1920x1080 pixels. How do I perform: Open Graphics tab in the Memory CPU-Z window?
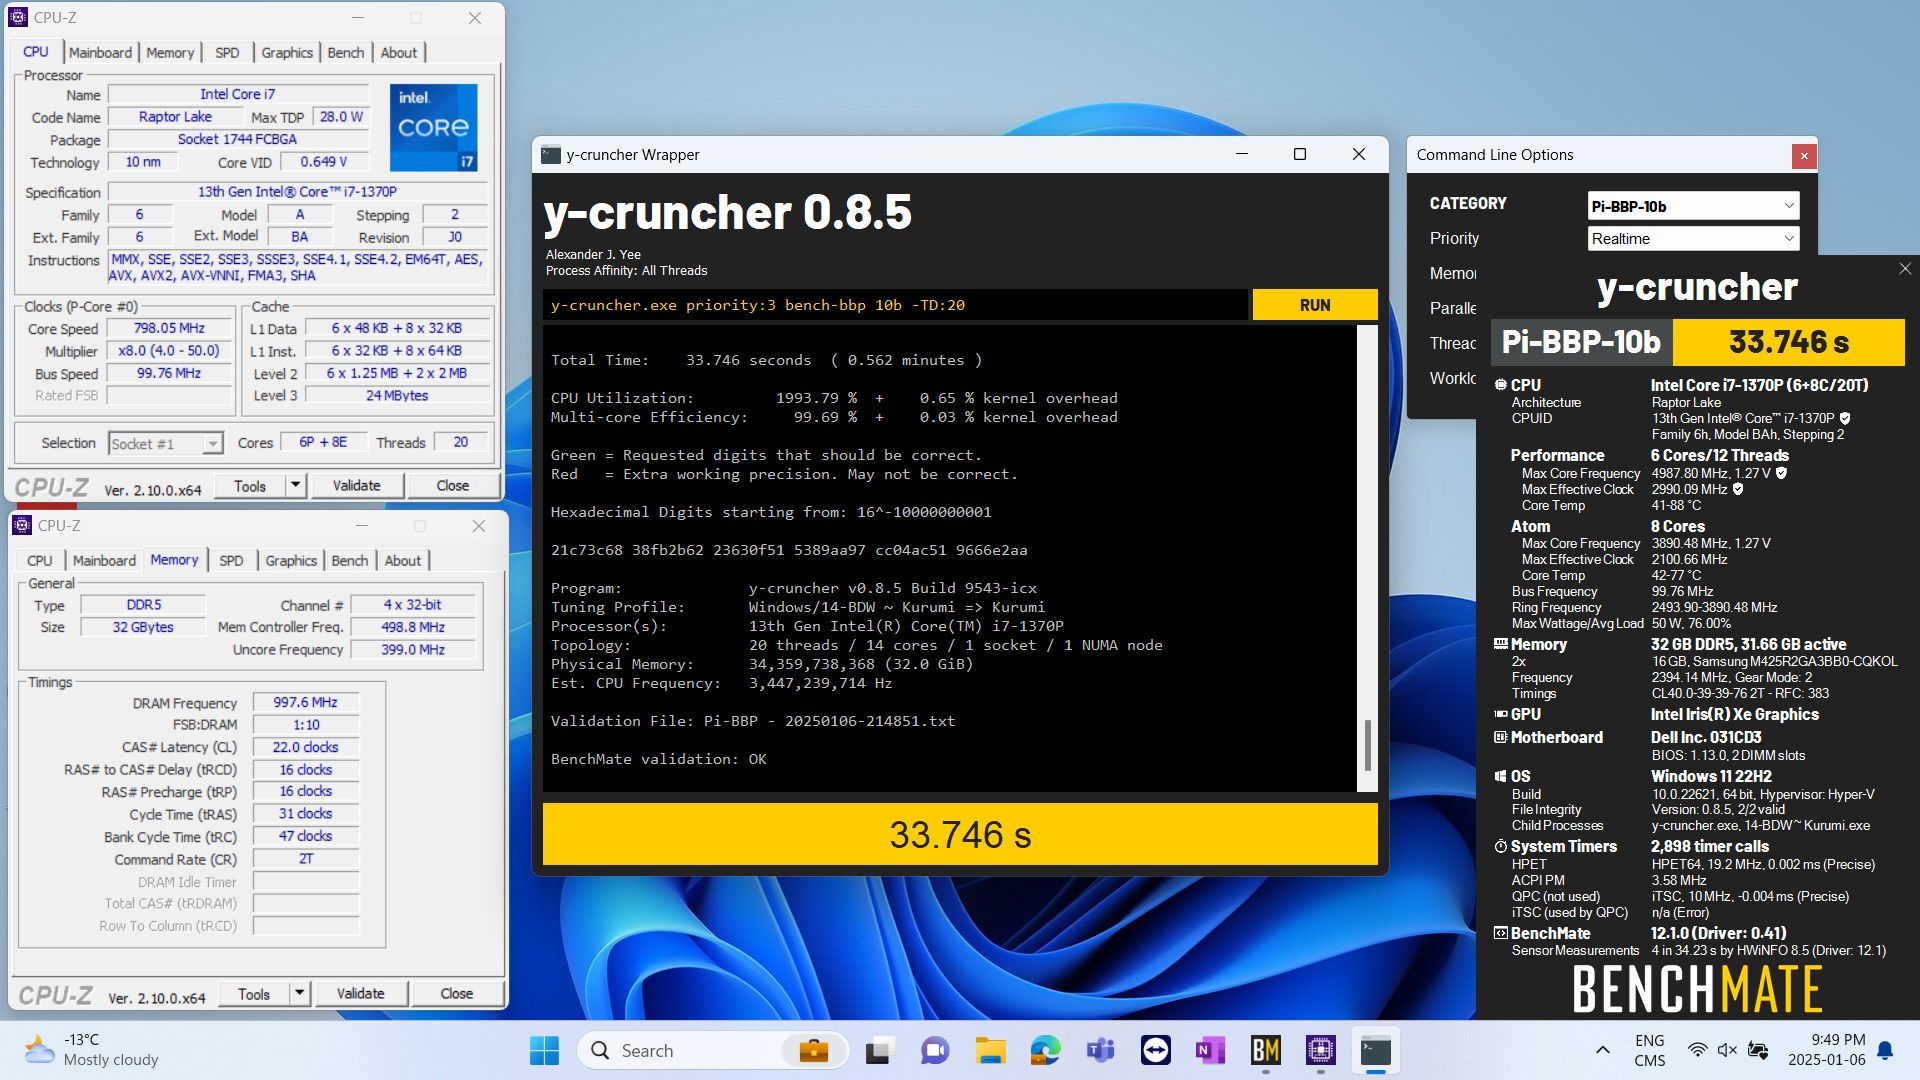point(291,560)
